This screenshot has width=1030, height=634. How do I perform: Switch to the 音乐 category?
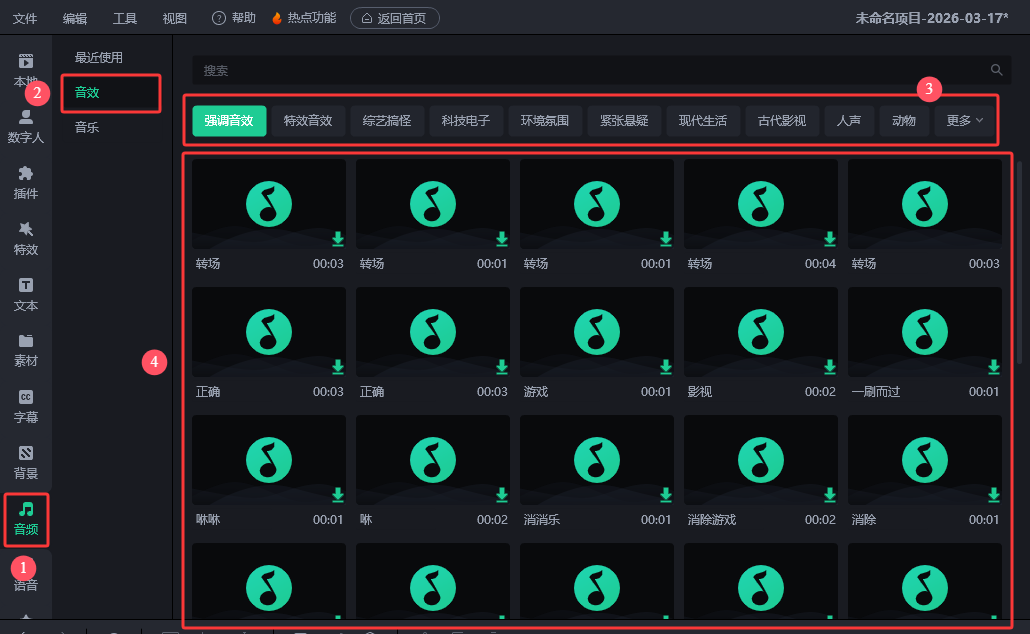tap(87, 128)
